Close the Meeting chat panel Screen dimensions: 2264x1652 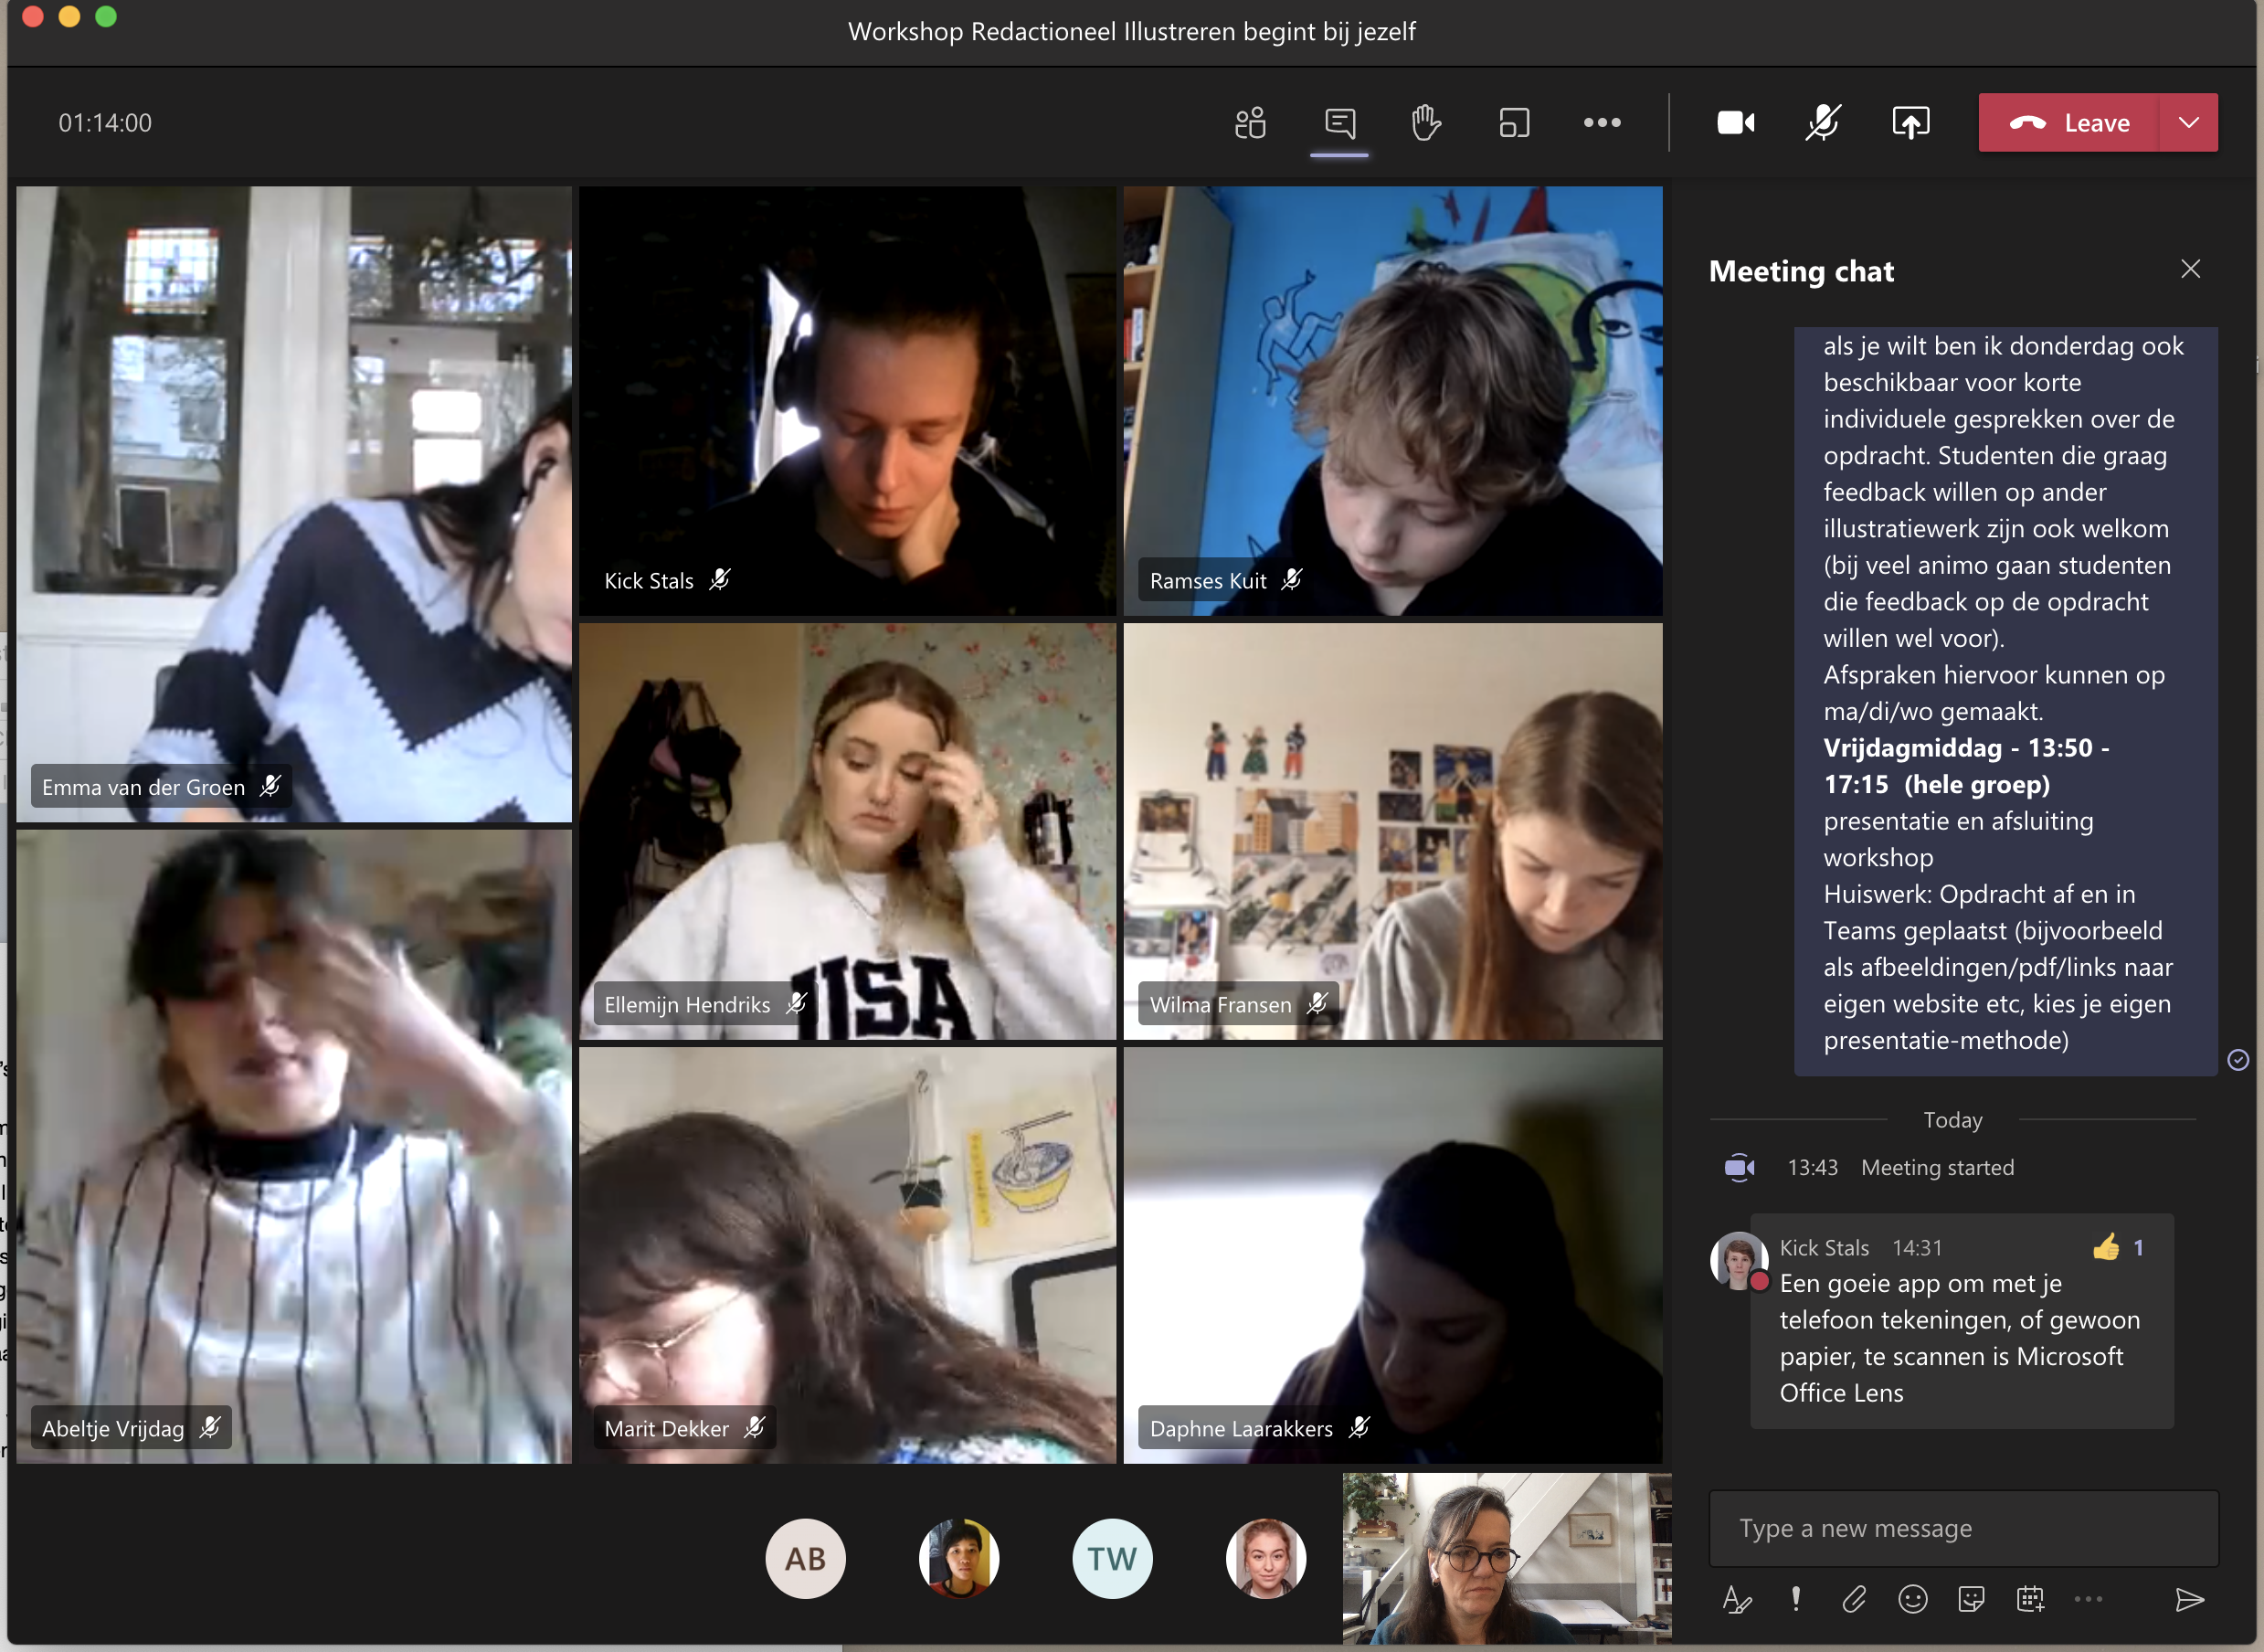(2190, 269)
